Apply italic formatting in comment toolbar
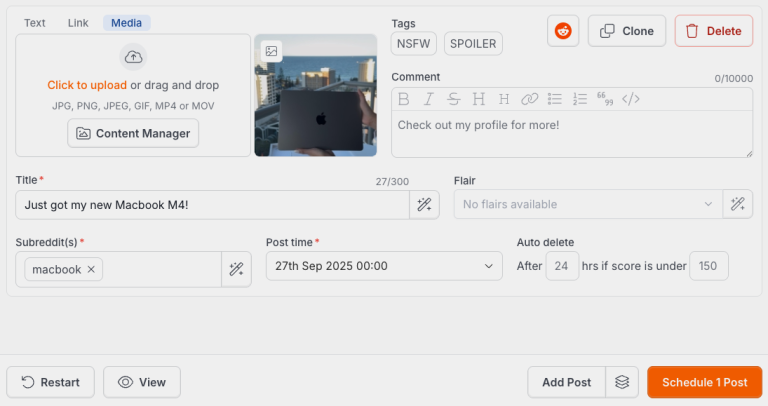 (x=428, y=98)
